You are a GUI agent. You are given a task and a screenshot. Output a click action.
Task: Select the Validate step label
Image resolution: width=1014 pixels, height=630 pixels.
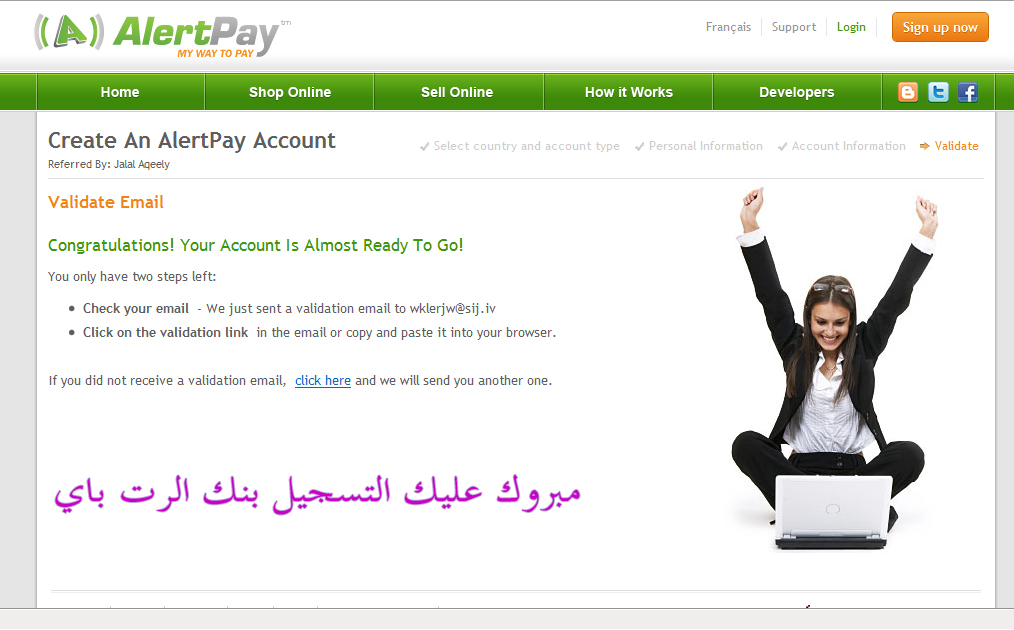[x=956, y=146]
